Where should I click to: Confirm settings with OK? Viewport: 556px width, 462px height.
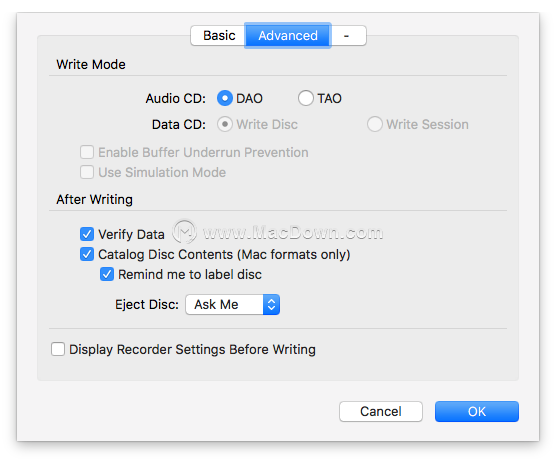click(477, 412)
